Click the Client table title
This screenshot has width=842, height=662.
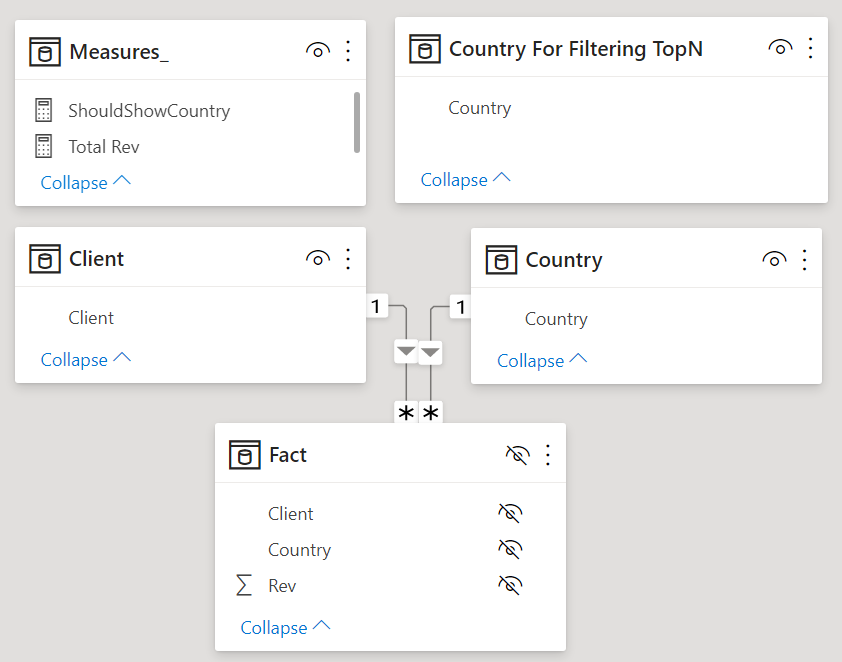[x=96, y=259]
